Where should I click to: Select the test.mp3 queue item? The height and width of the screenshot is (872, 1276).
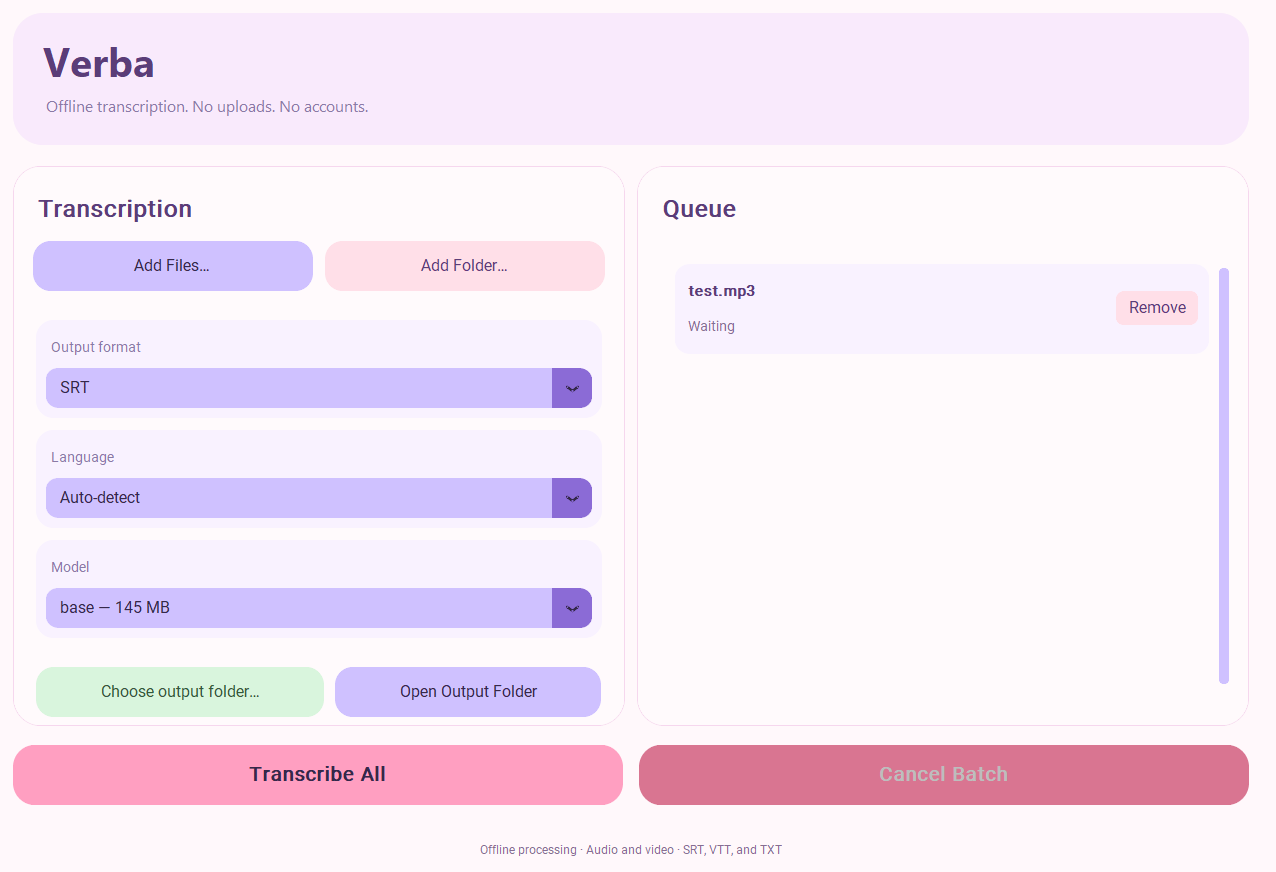(x=942, y=309)
